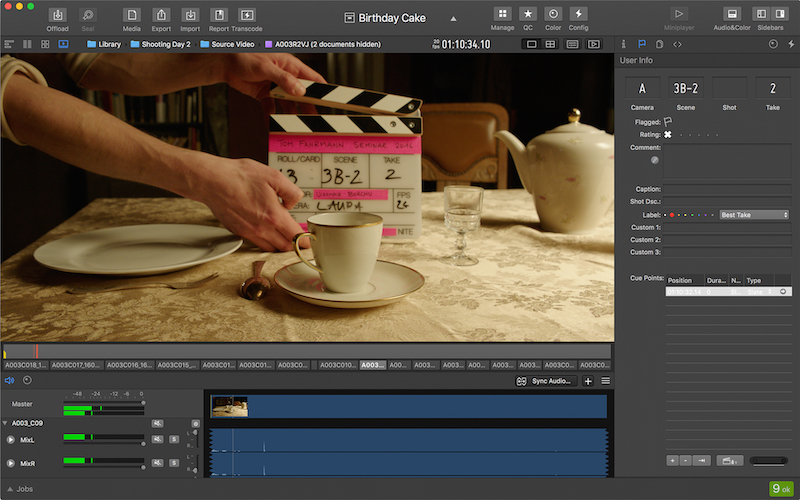Add a cue point with plus button
This screenshot has width=800, height=500.
(x=672, y=461)
